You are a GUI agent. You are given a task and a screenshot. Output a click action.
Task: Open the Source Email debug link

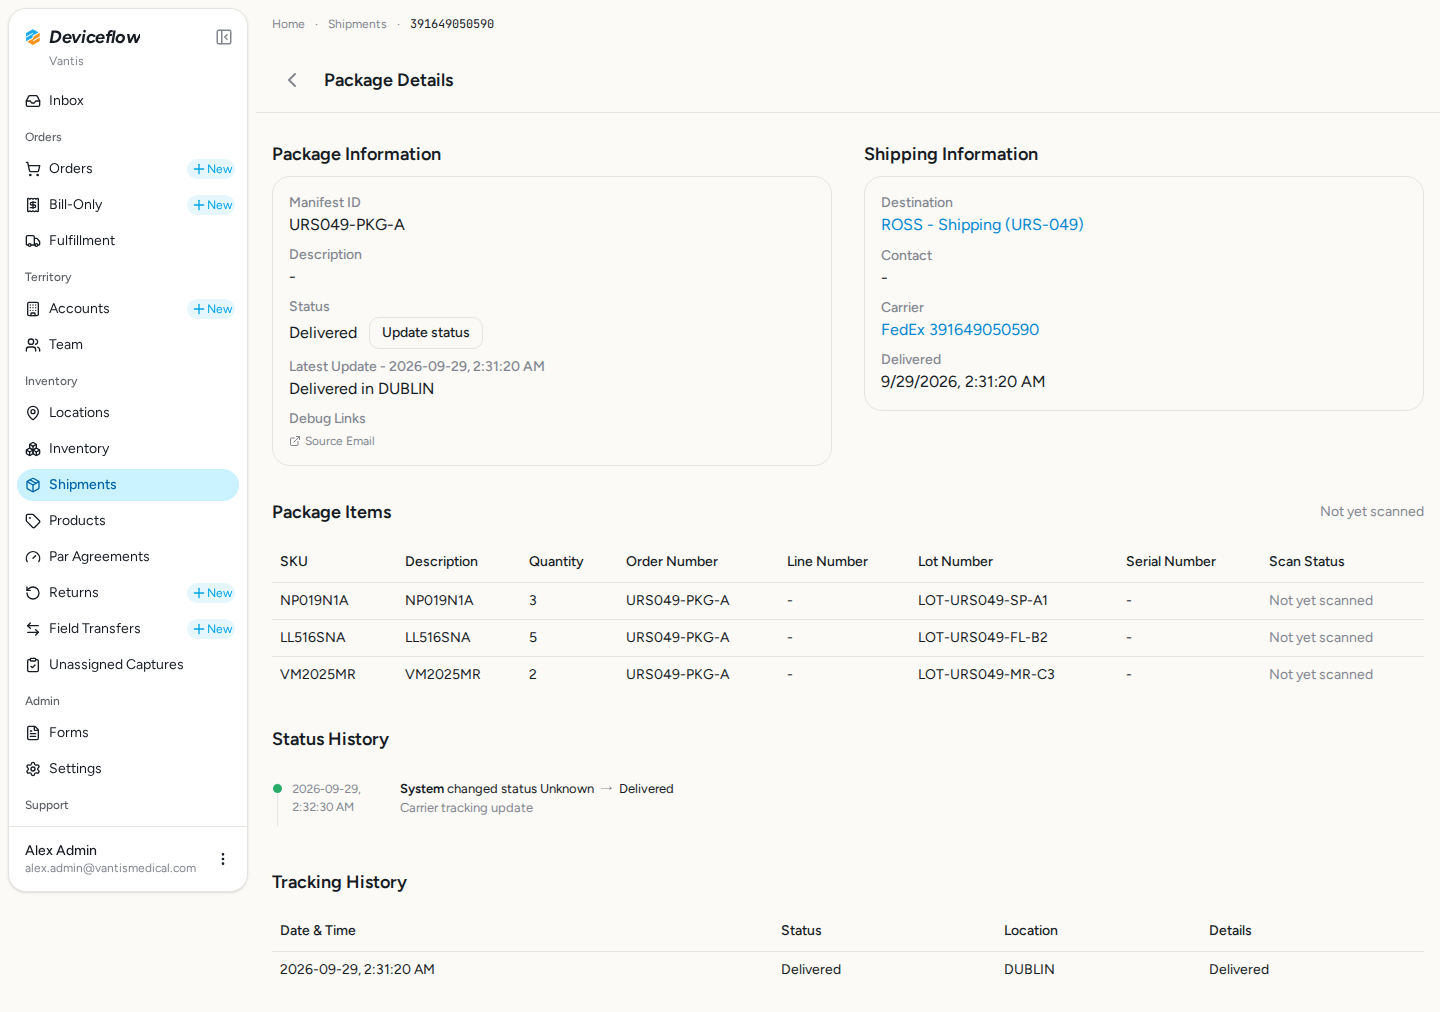pyautogui.click(x=332, y=441)
